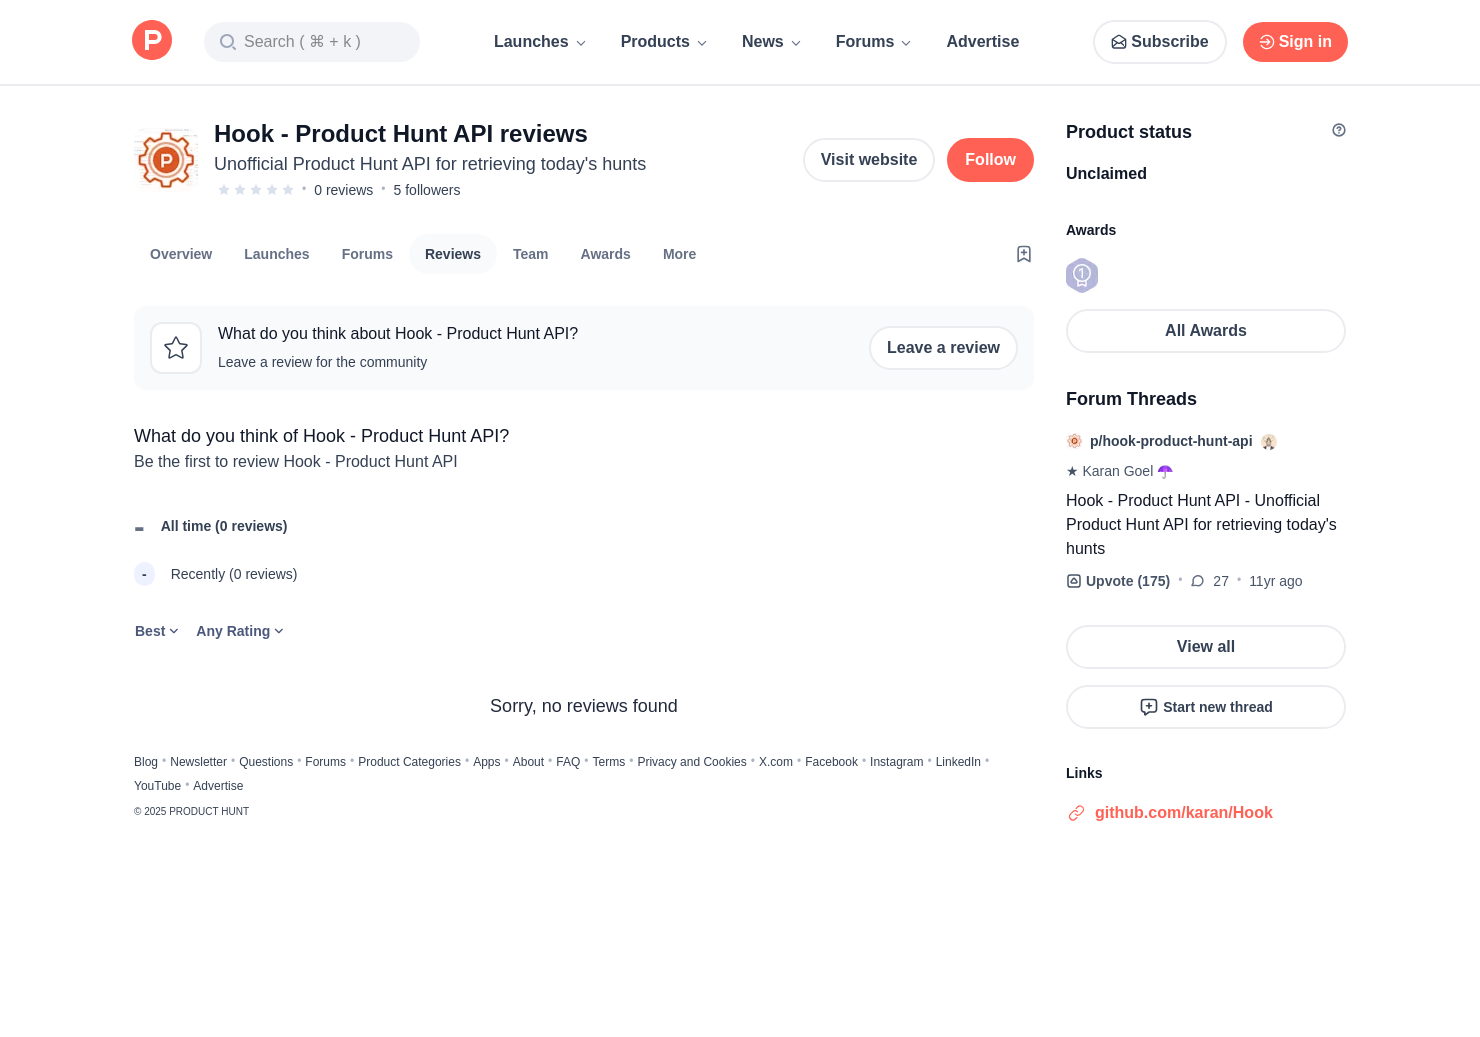Switch to the Forums product tab
The height and width of the screenshot is (1037, 1480).
click(x=367, y=254)
